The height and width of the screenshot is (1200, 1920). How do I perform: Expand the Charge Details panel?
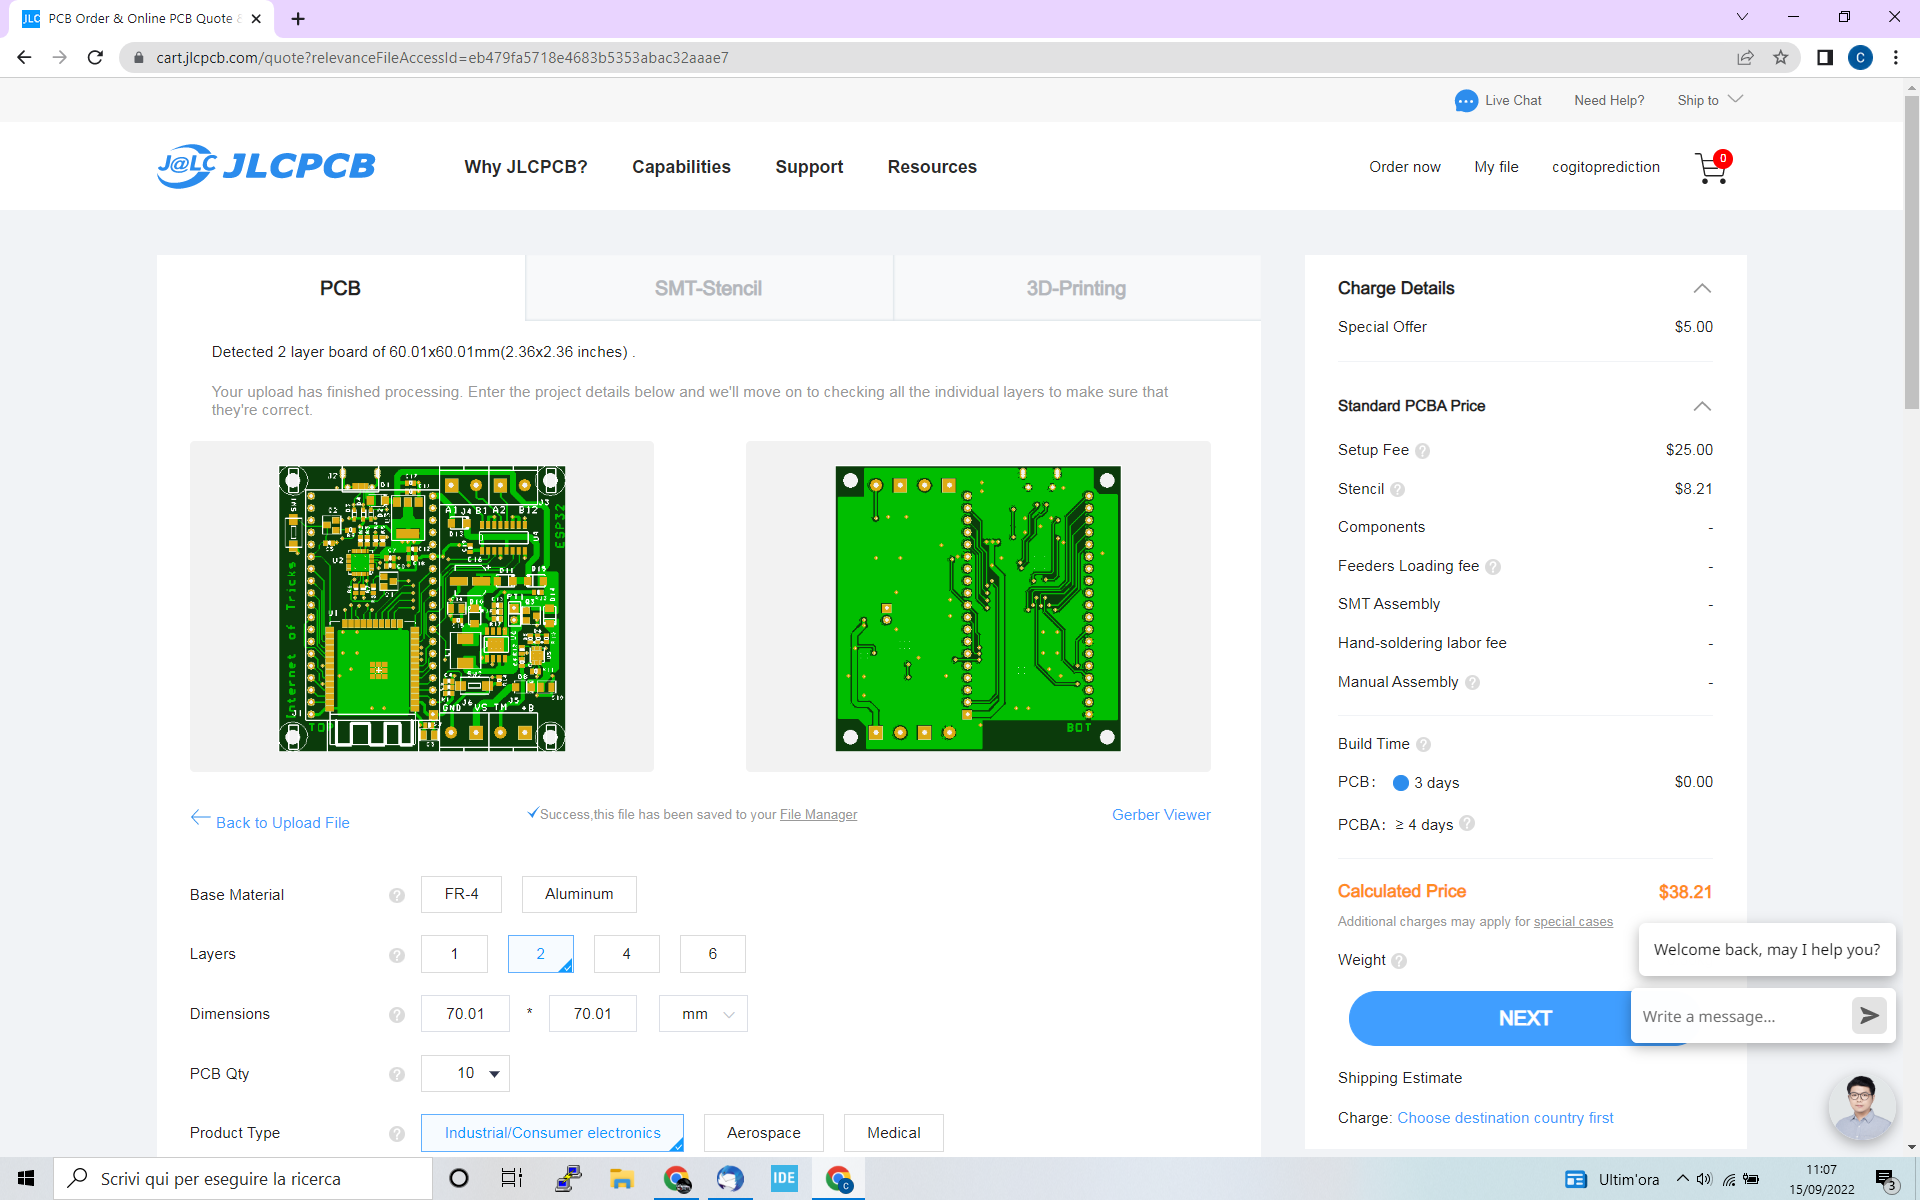[1702, 288]
